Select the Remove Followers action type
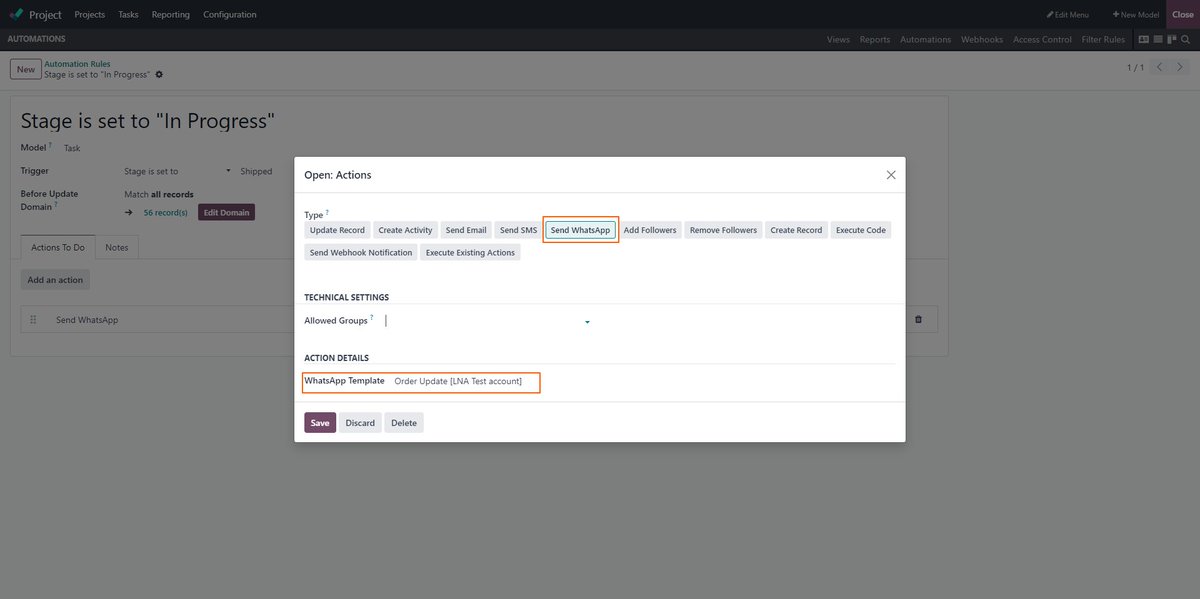The height and width of the screenshot is (599, 1200). 723,230
